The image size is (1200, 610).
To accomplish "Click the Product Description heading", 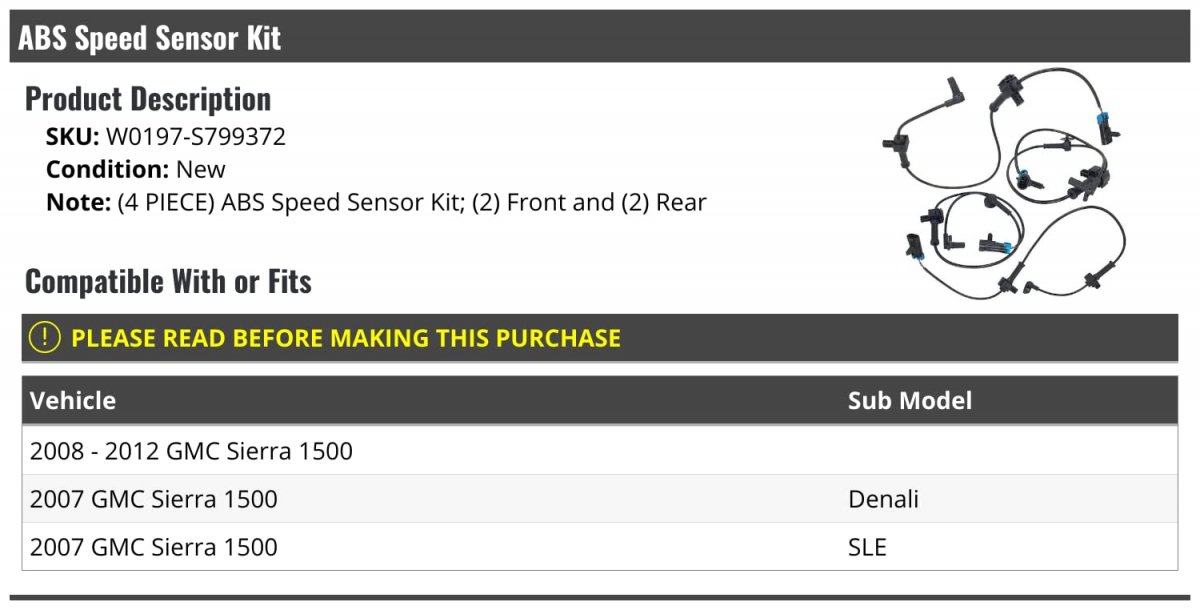I will 148,98.
